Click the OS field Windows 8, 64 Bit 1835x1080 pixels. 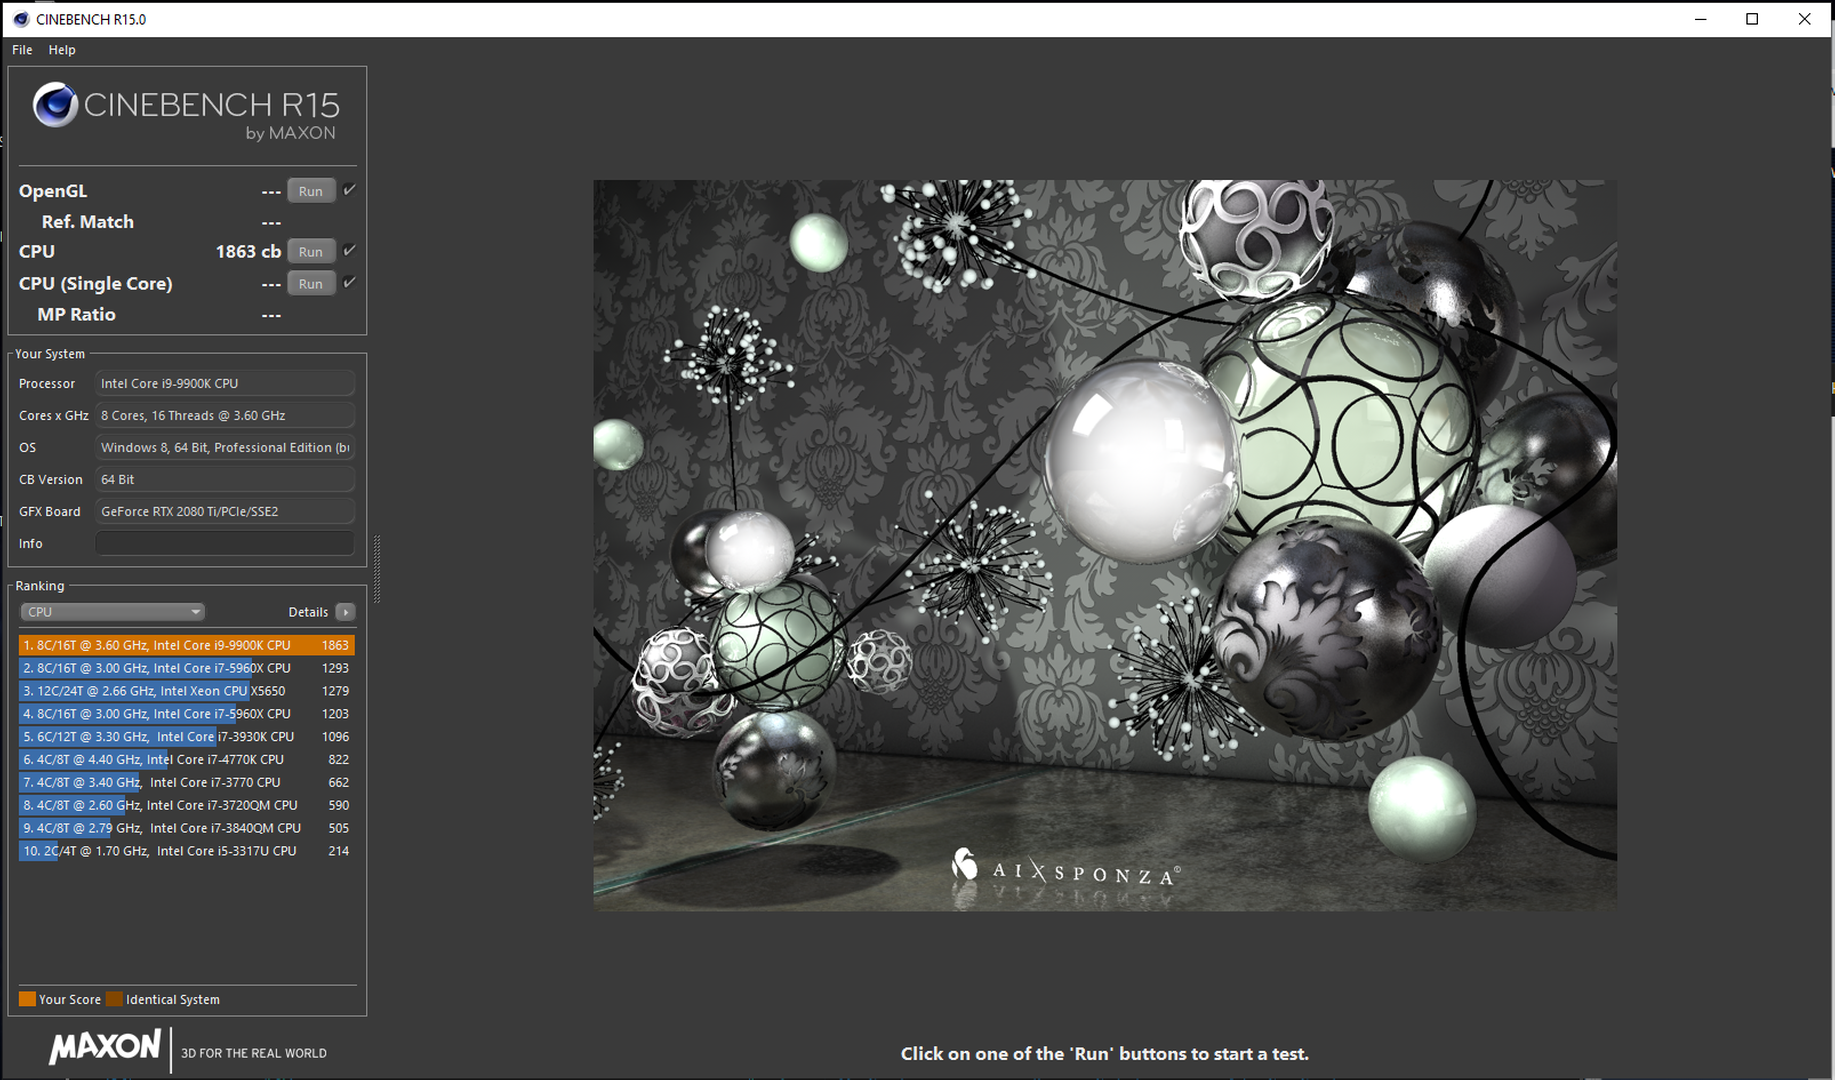coord(225,447)
